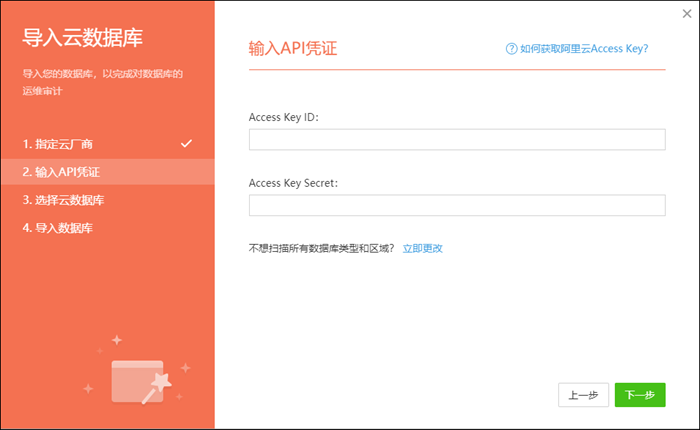Image resolution: width=700 pixels, height=430 pixels.
Task: Open the 如何获取阿里云Access Key? help link
Action: point(584,48)
